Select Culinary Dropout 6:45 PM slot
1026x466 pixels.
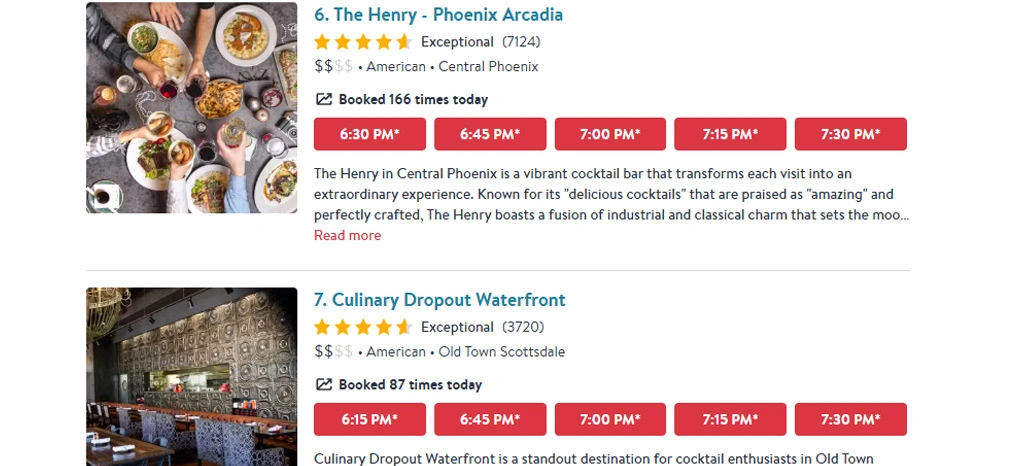pos(490,419)
